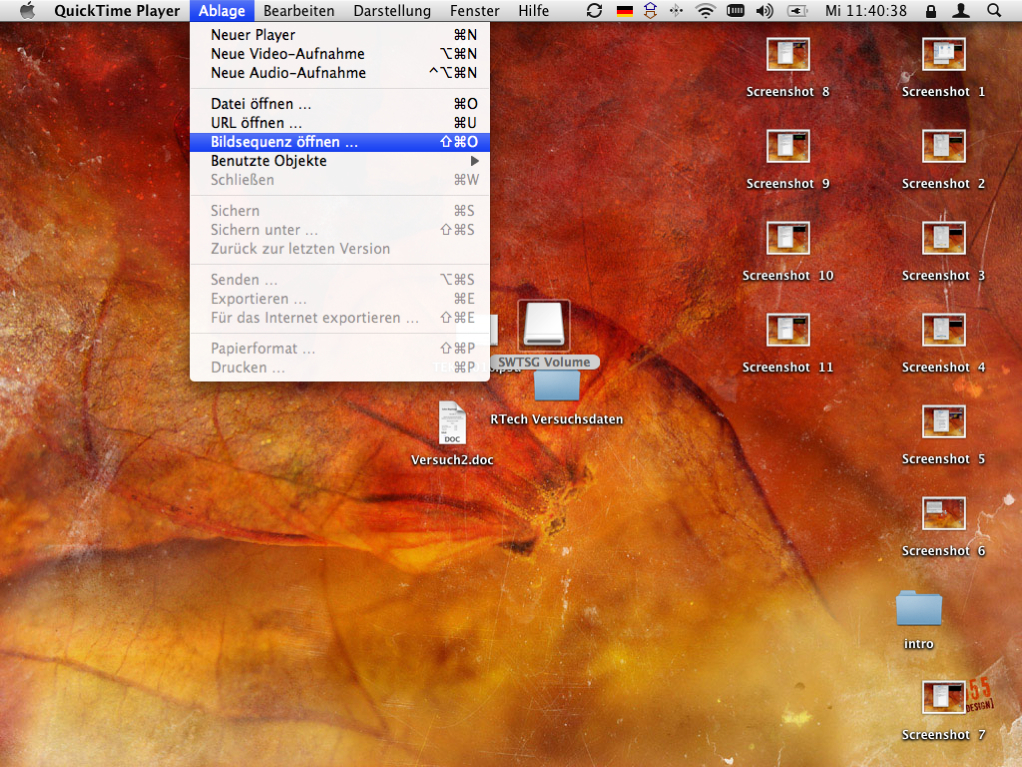Select URL öffnen menu entry
Image resolution: width=1022 pixels, height=767 pixels.
click(340, 123)
